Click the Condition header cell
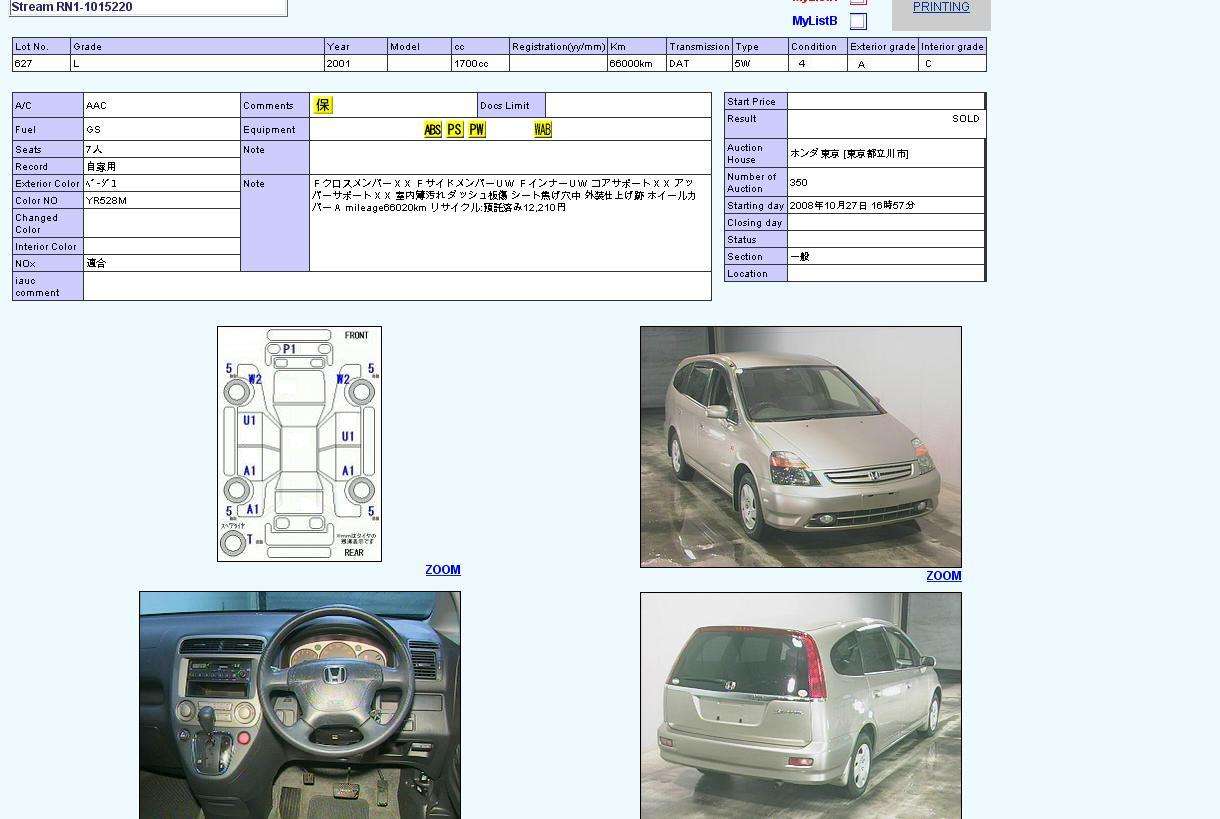 click(x=817, y=46)
